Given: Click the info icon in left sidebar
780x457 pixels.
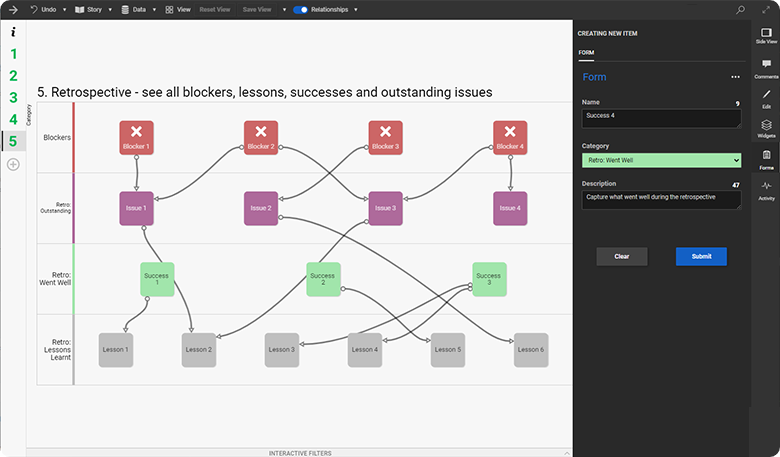Looking at the screenshot, I should pos(13,32).
